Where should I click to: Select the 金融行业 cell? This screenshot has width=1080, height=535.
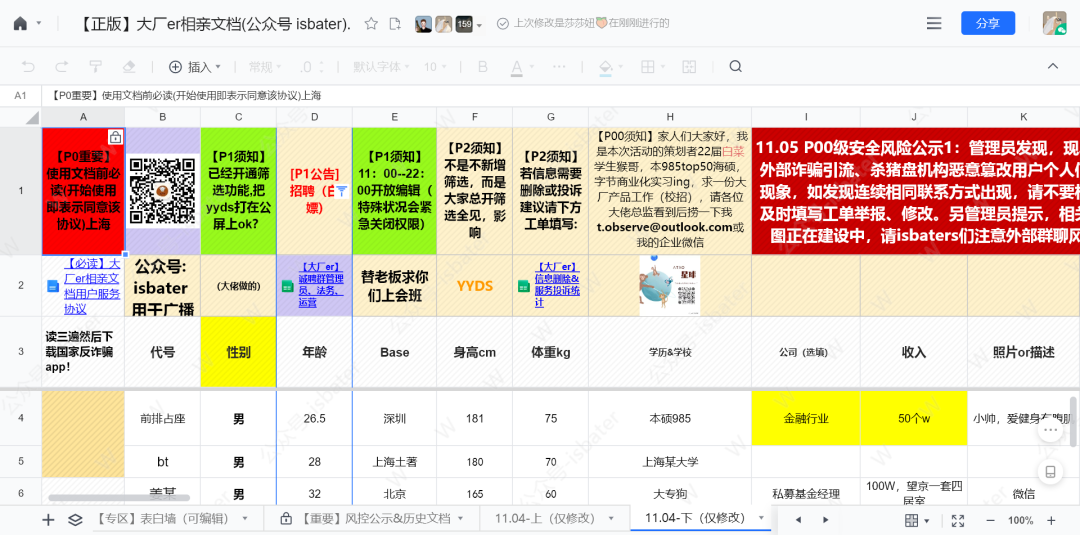click(x=805, y=418)
